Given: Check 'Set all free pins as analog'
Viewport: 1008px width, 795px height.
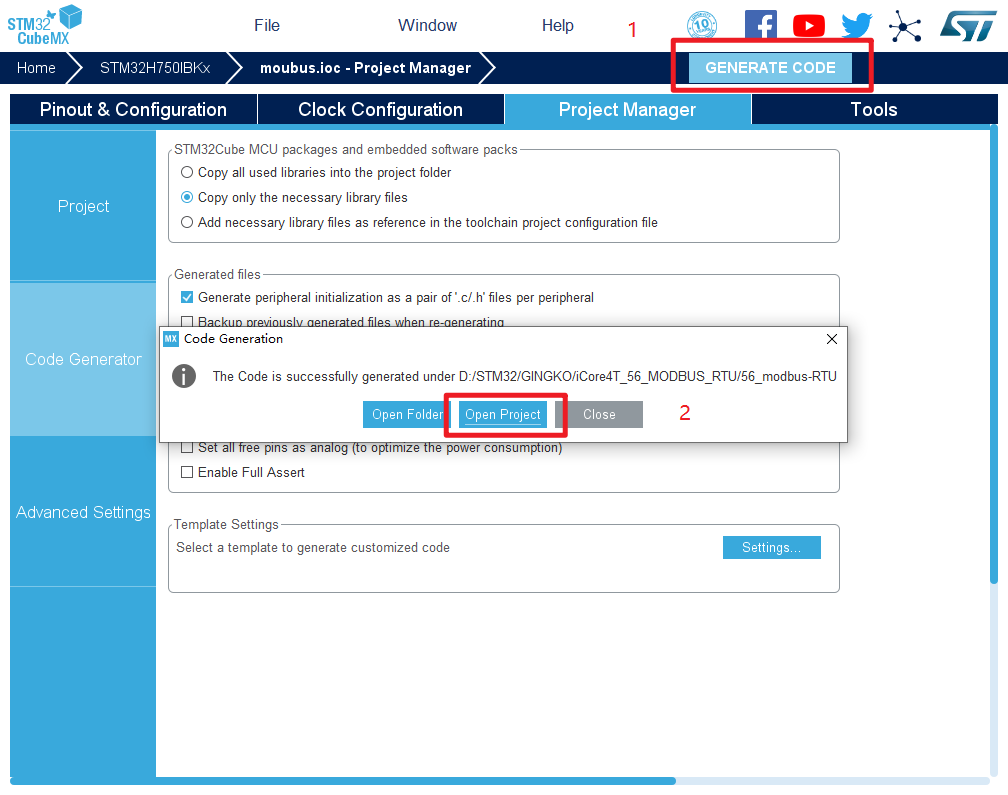Looking at the screenshot, I should pyautogui.click(x=187, y=448).
